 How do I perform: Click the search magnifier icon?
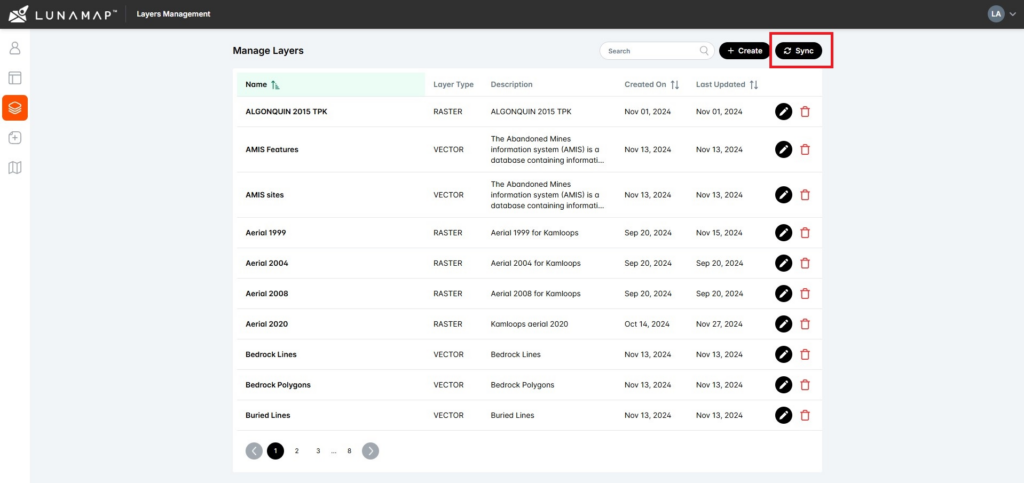(704, 51)
